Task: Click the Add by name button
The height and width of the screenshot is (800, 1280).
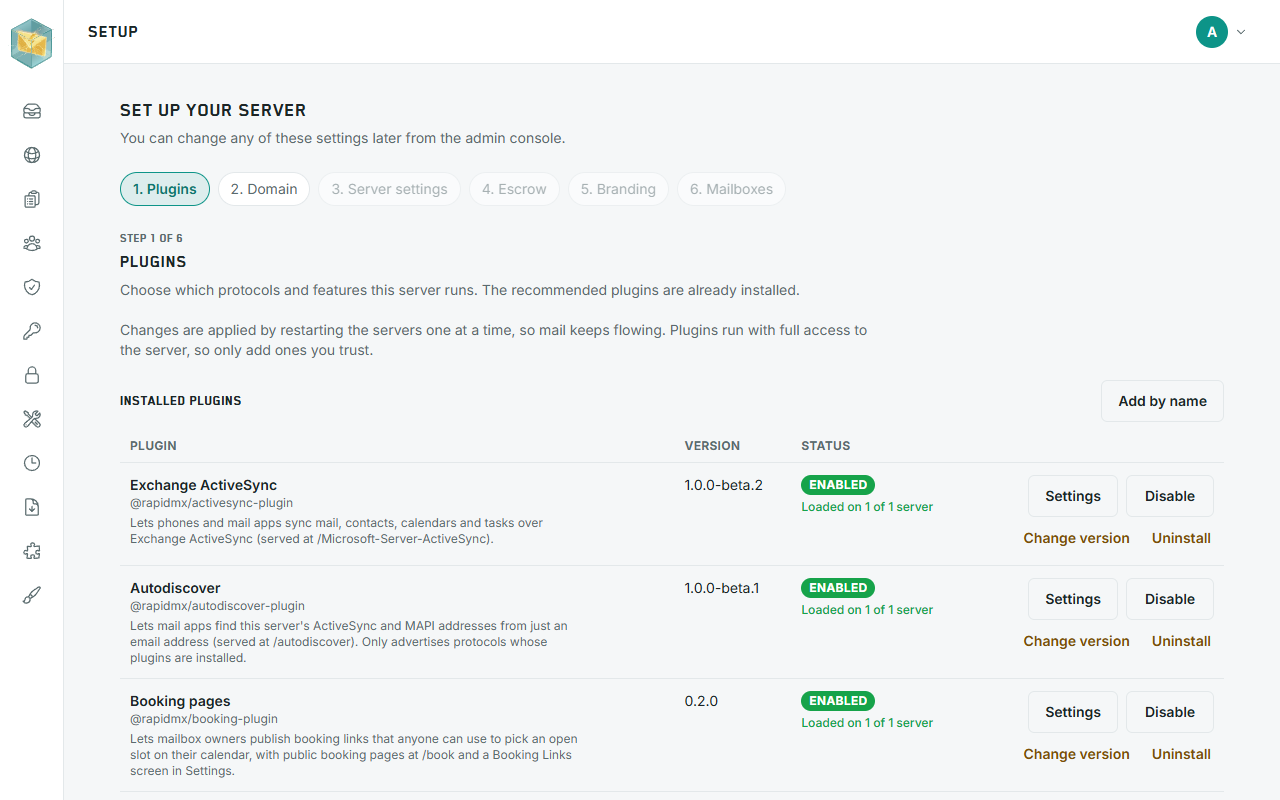Action: point(1162,401)
